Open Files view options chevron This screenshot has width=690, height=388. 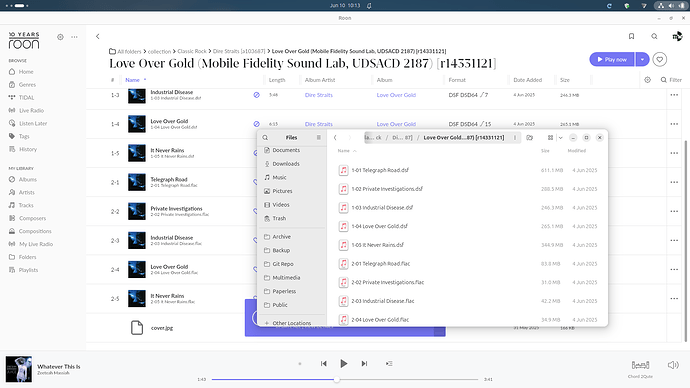[x=560, y=138]
